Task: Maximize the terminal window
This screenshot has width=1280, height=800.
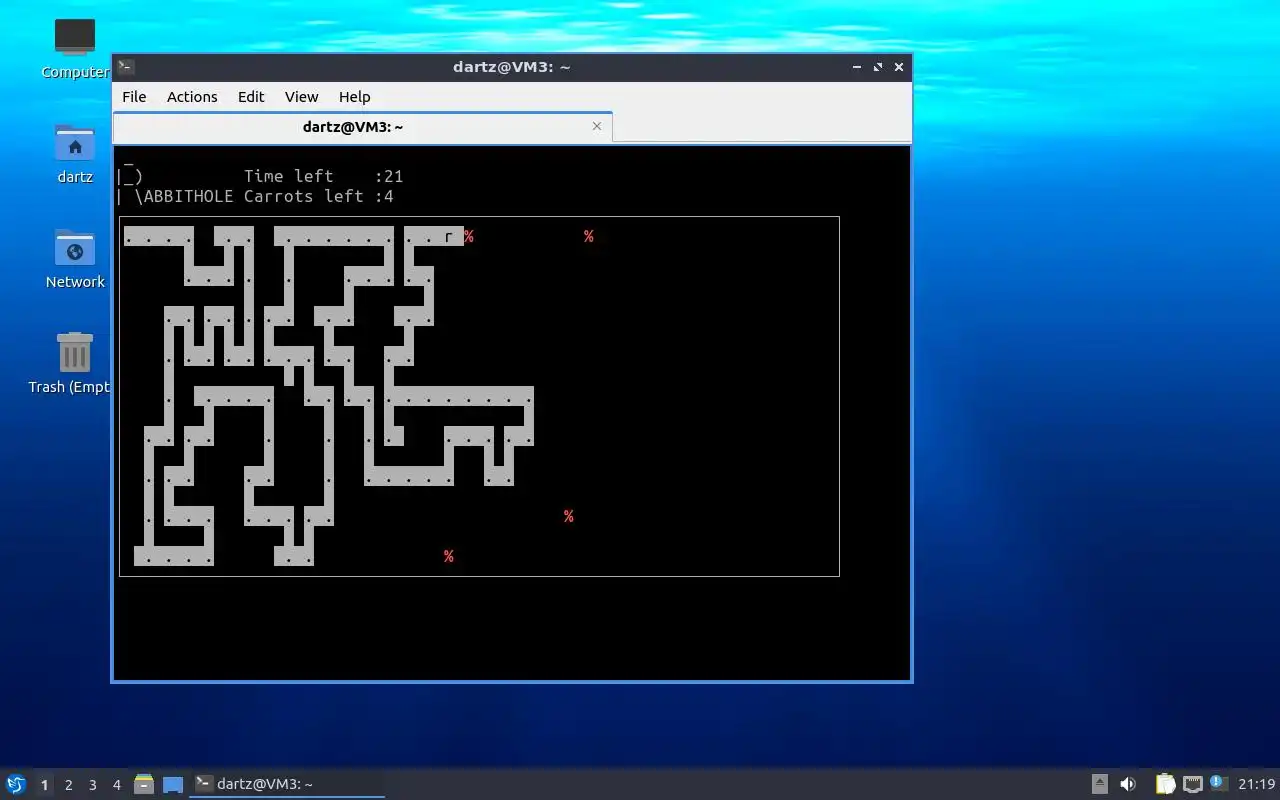Action: tap(878, 67)
